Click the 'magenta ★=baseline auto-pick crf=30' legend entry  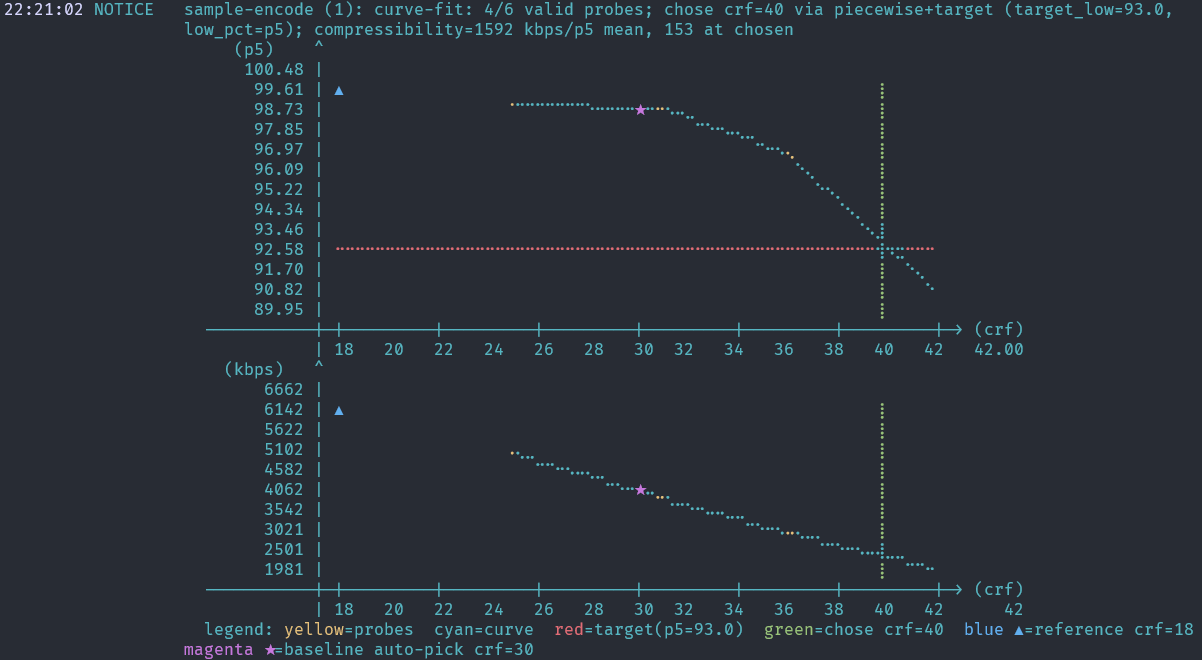359,650
